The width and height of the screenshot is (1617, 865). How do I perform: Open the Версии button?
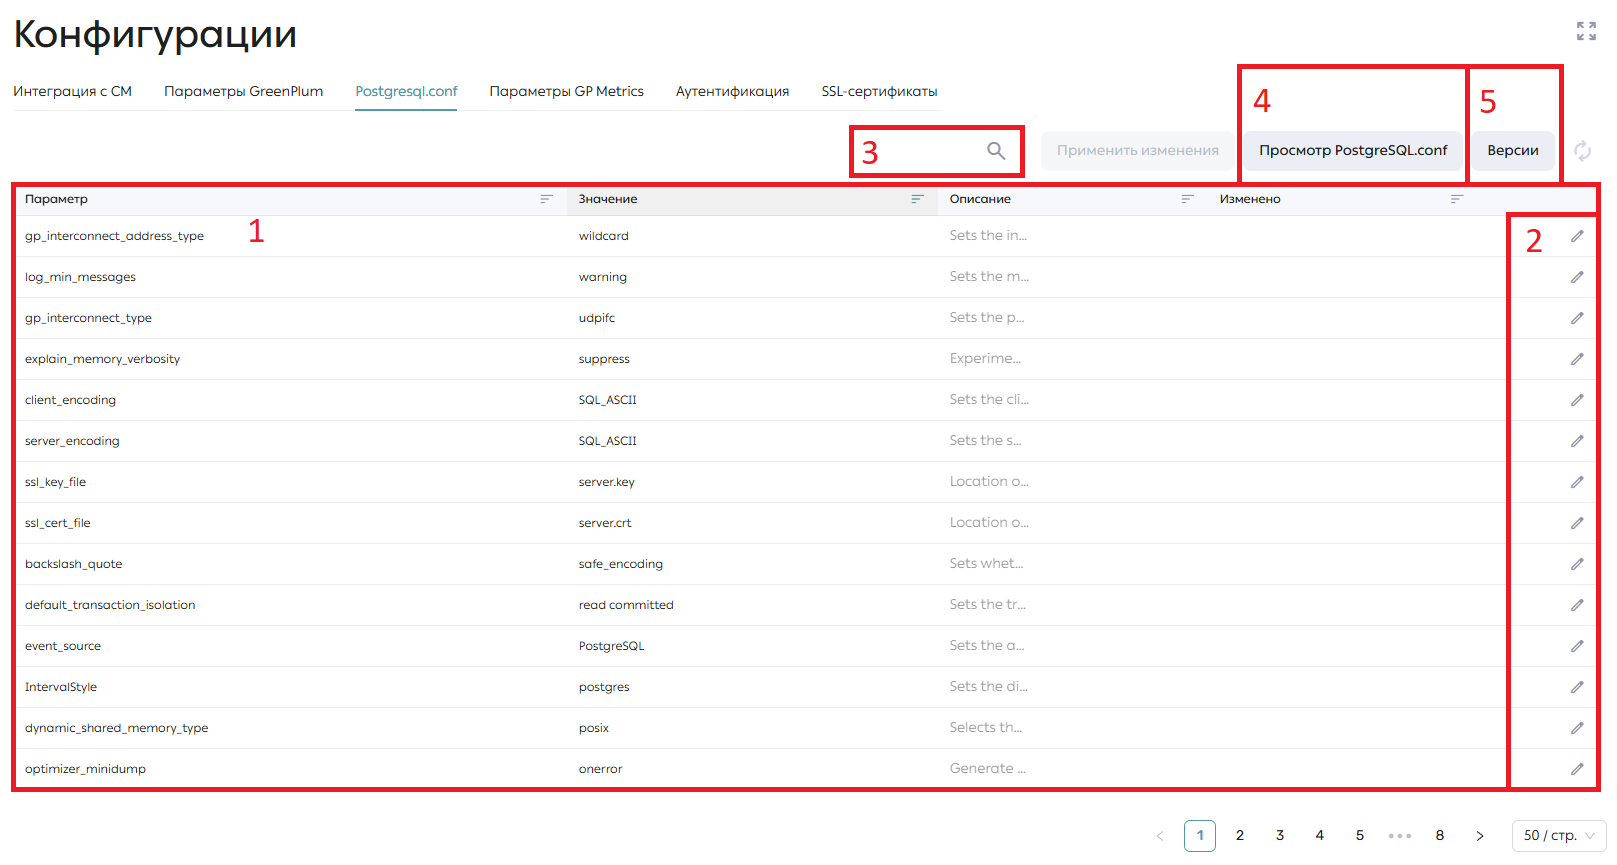[1513, 150]
